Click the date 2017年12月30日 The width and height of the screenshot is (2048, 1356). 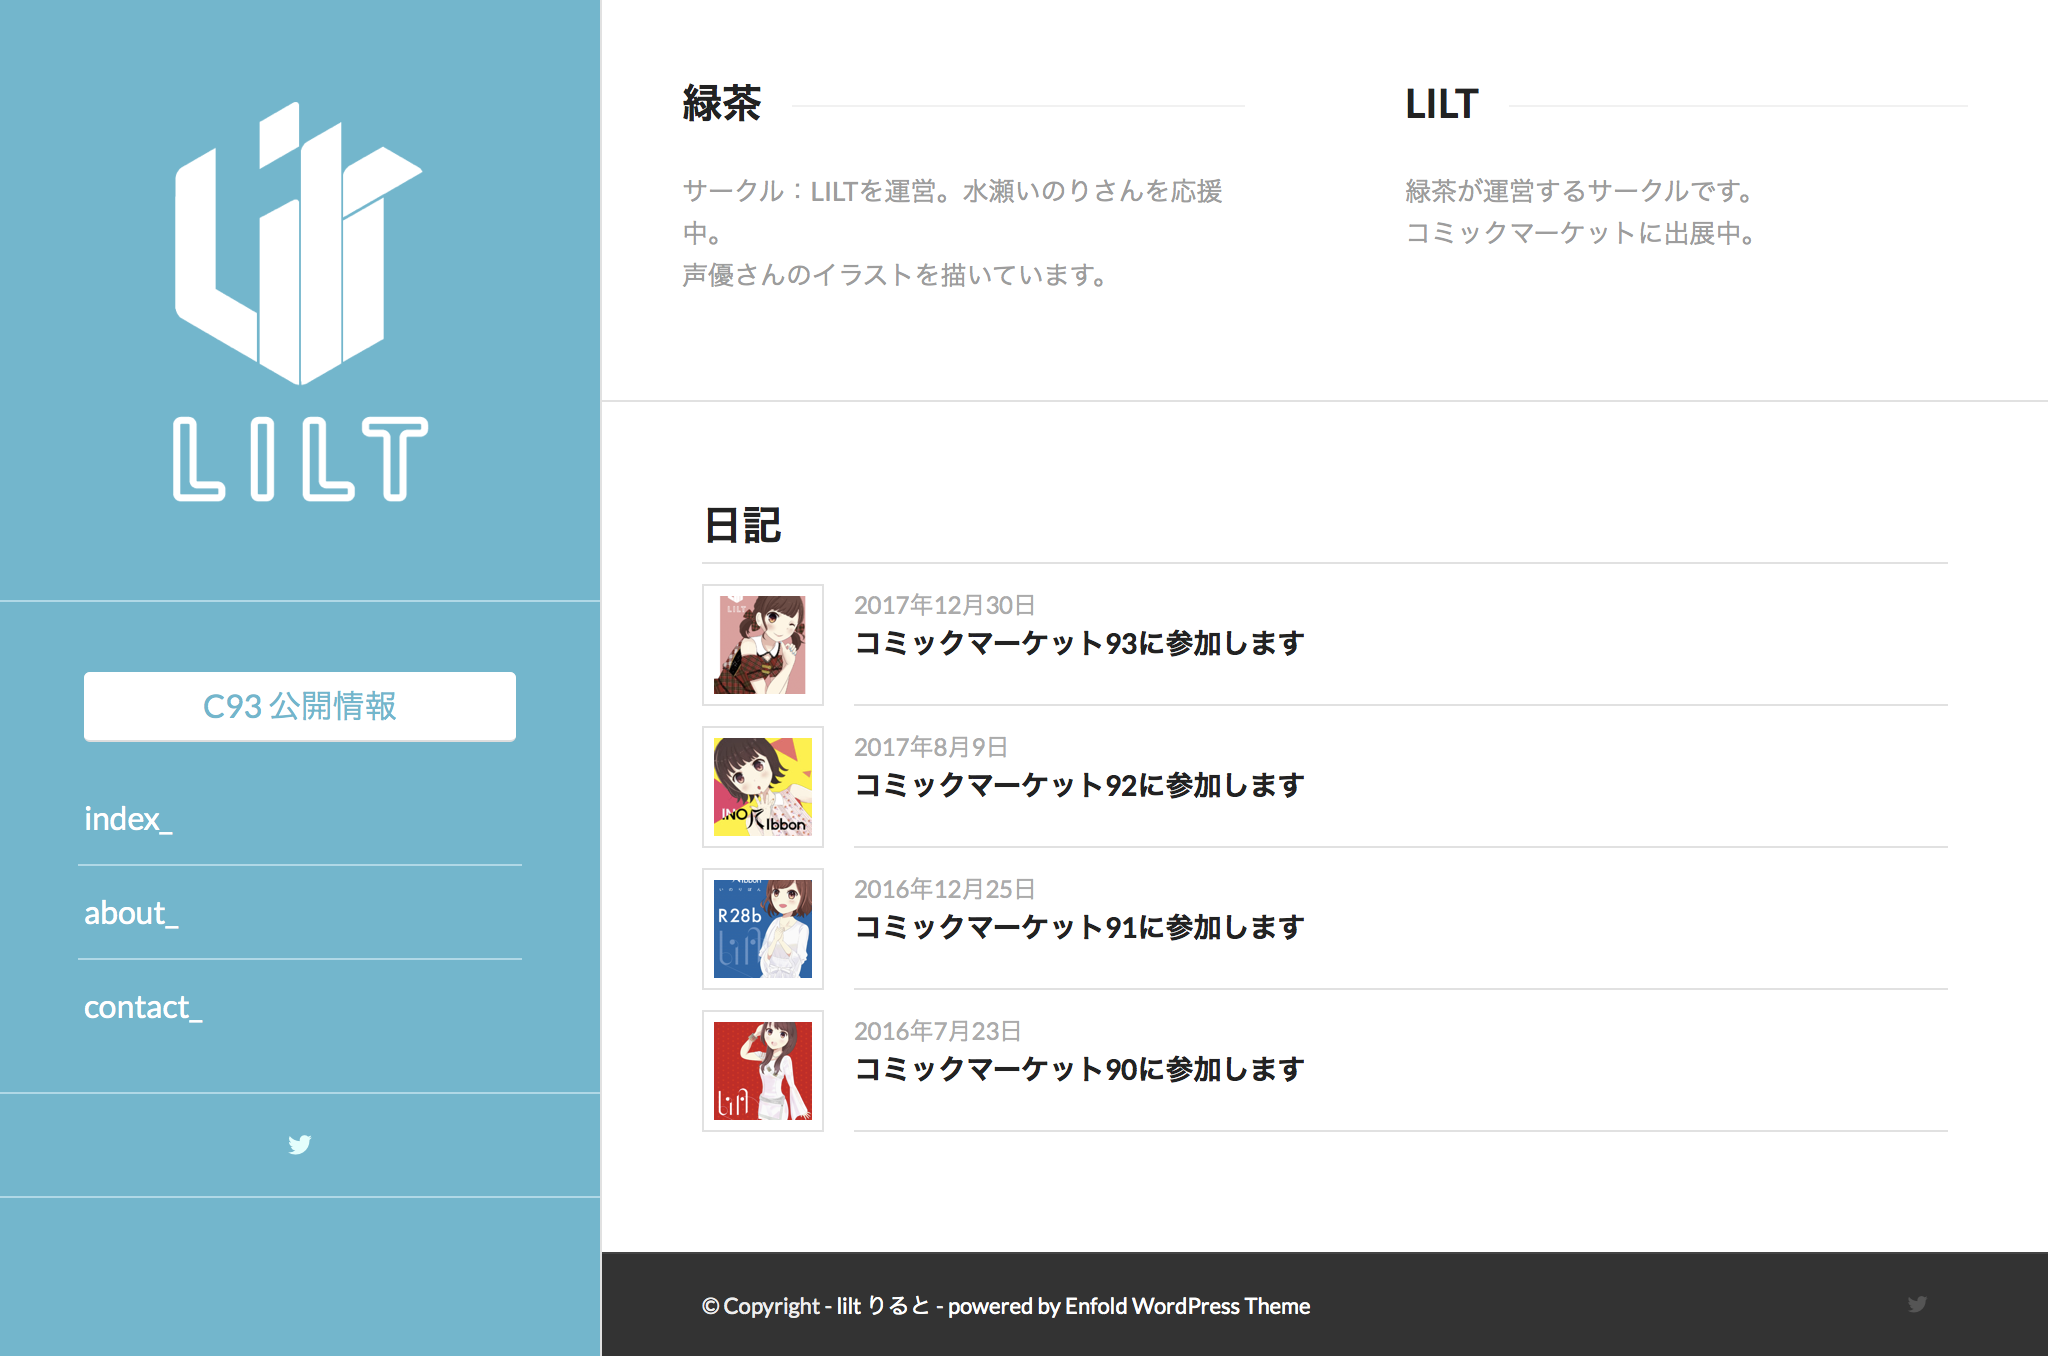(944, 605)
